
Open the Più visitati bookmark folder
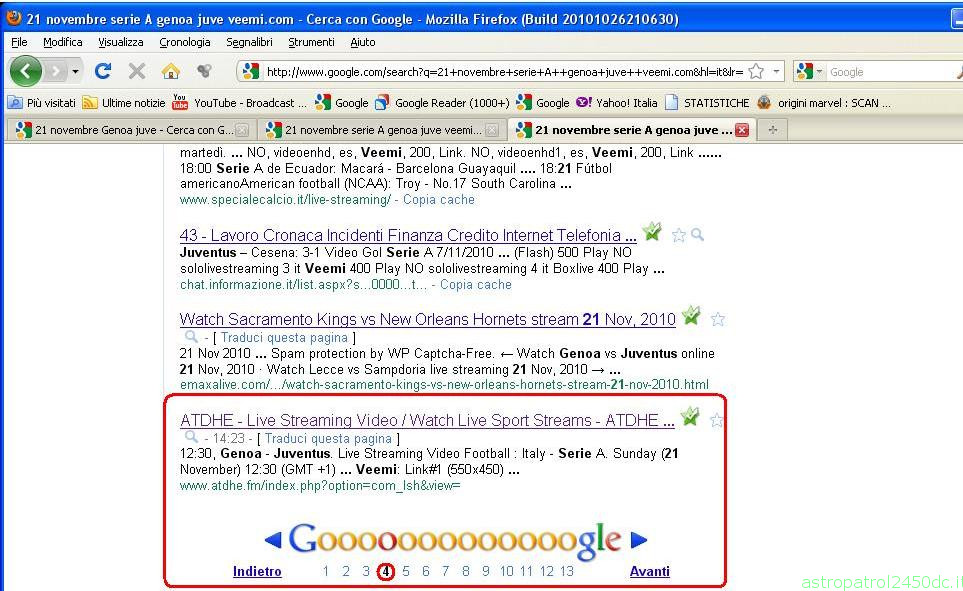(42, 103)
